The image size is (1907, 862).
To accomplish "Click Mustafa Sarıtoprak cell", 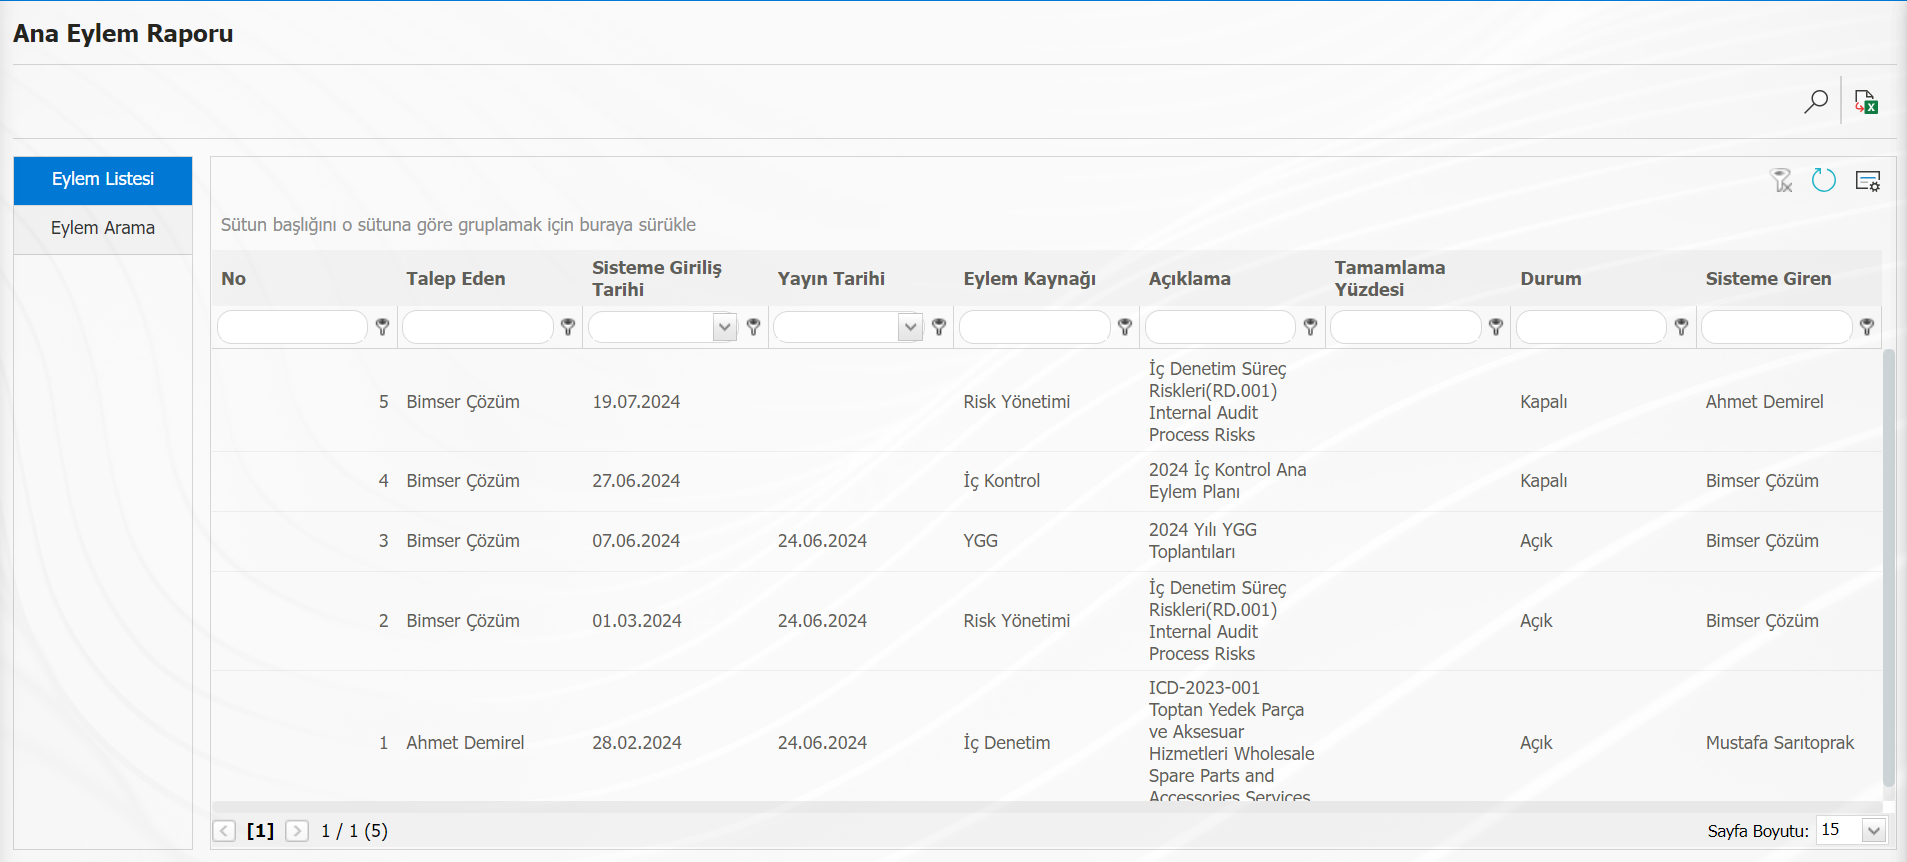I will [x=1780, y=743].
